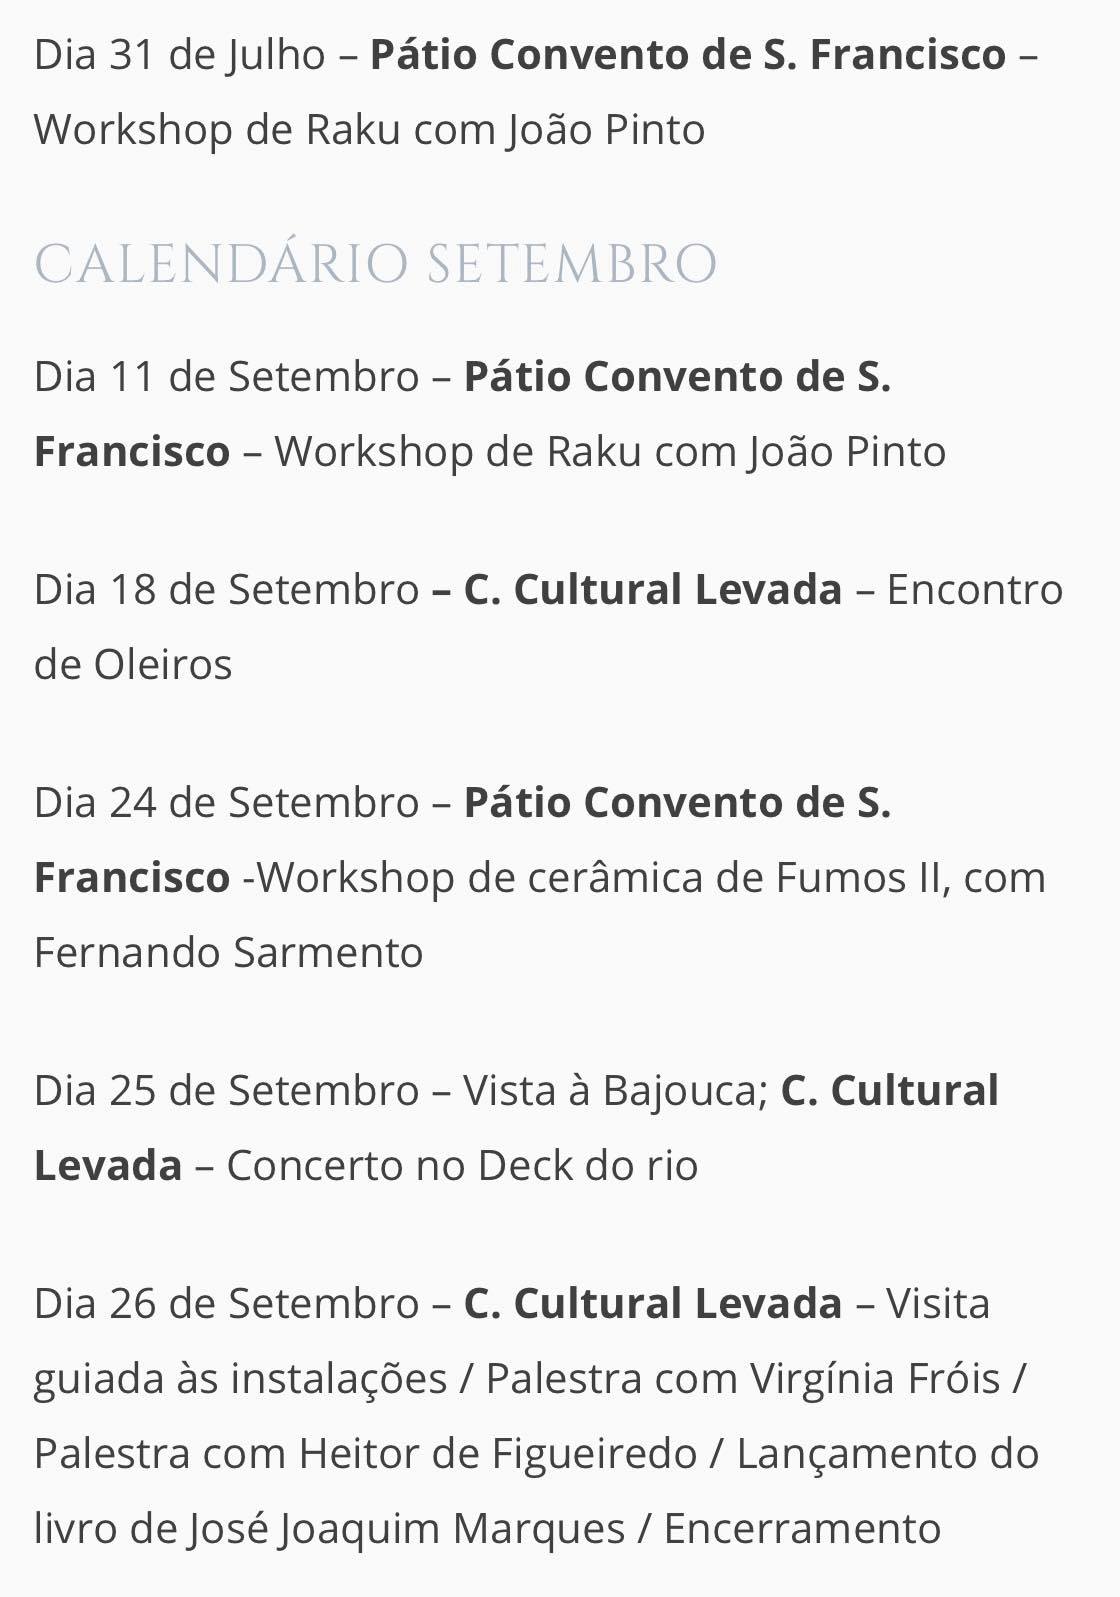1120x1597 pixels.
Task: Click 'Palestra com Virgínia Fróis'
Action: tap(743, 1378)
